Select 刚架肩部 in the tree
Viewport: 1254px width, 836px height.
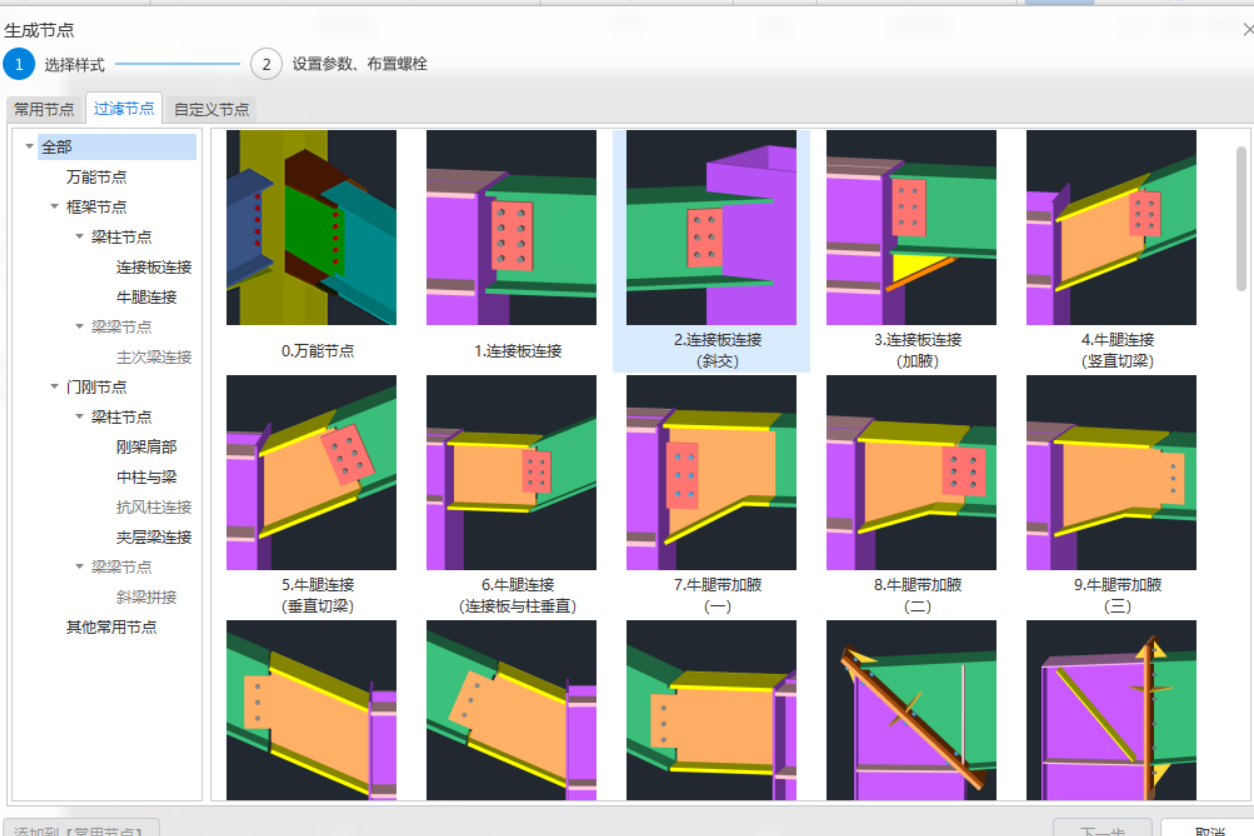(x=146, y=447)
